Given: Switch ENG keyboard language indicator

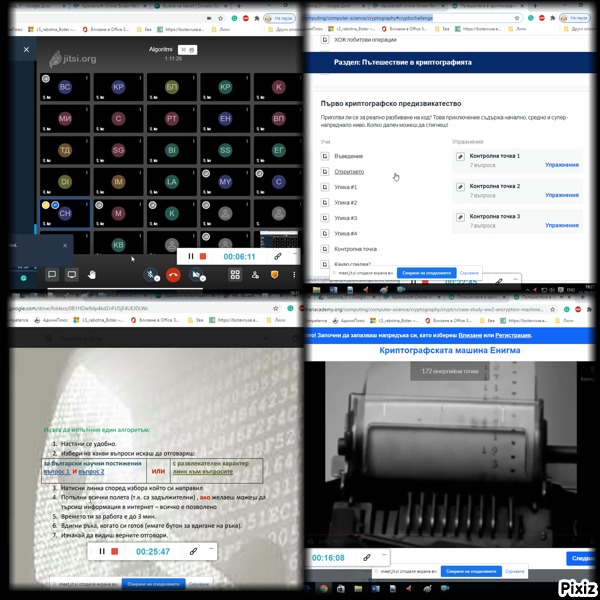Looking at the screenshot, I should (571, 290).
